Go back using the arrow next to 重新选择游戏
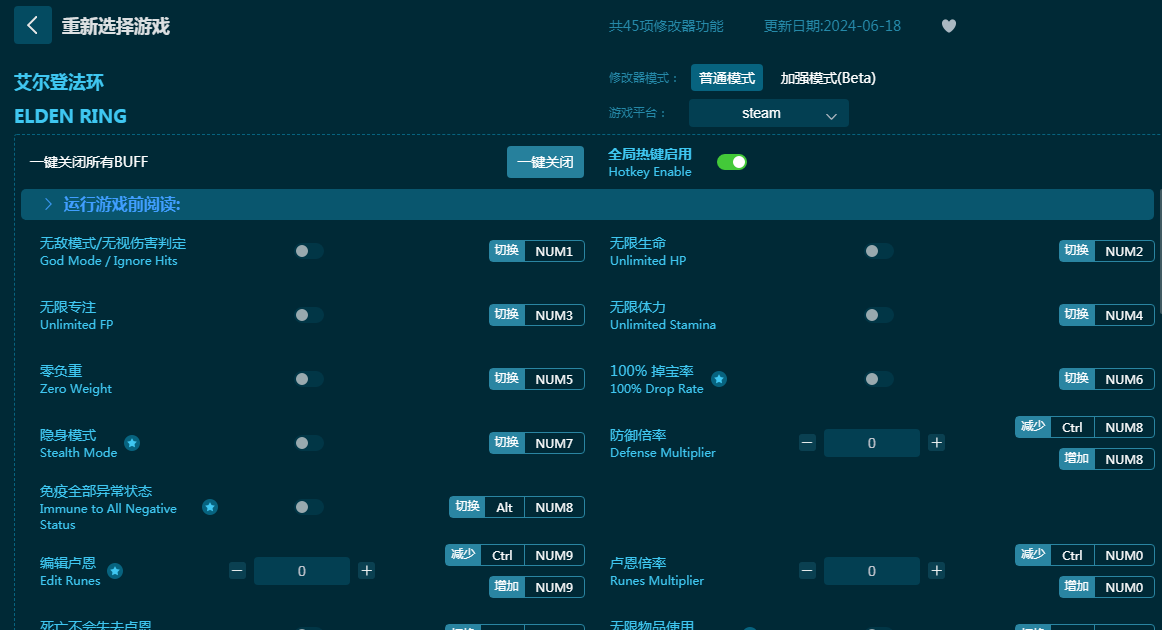 (x=33, y=25)
